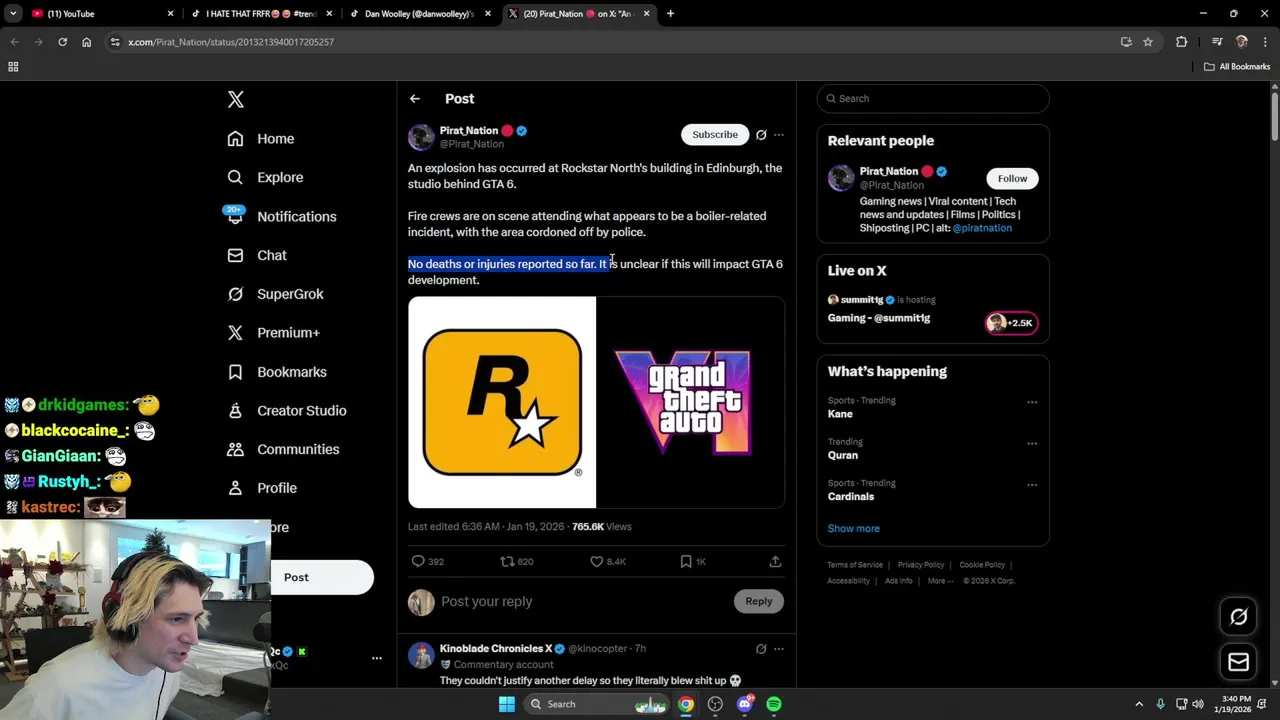Image resolution: width=1280 pixels, height=720 pixels.
Task: Open Discord from the taskbar
Action: 744,704
